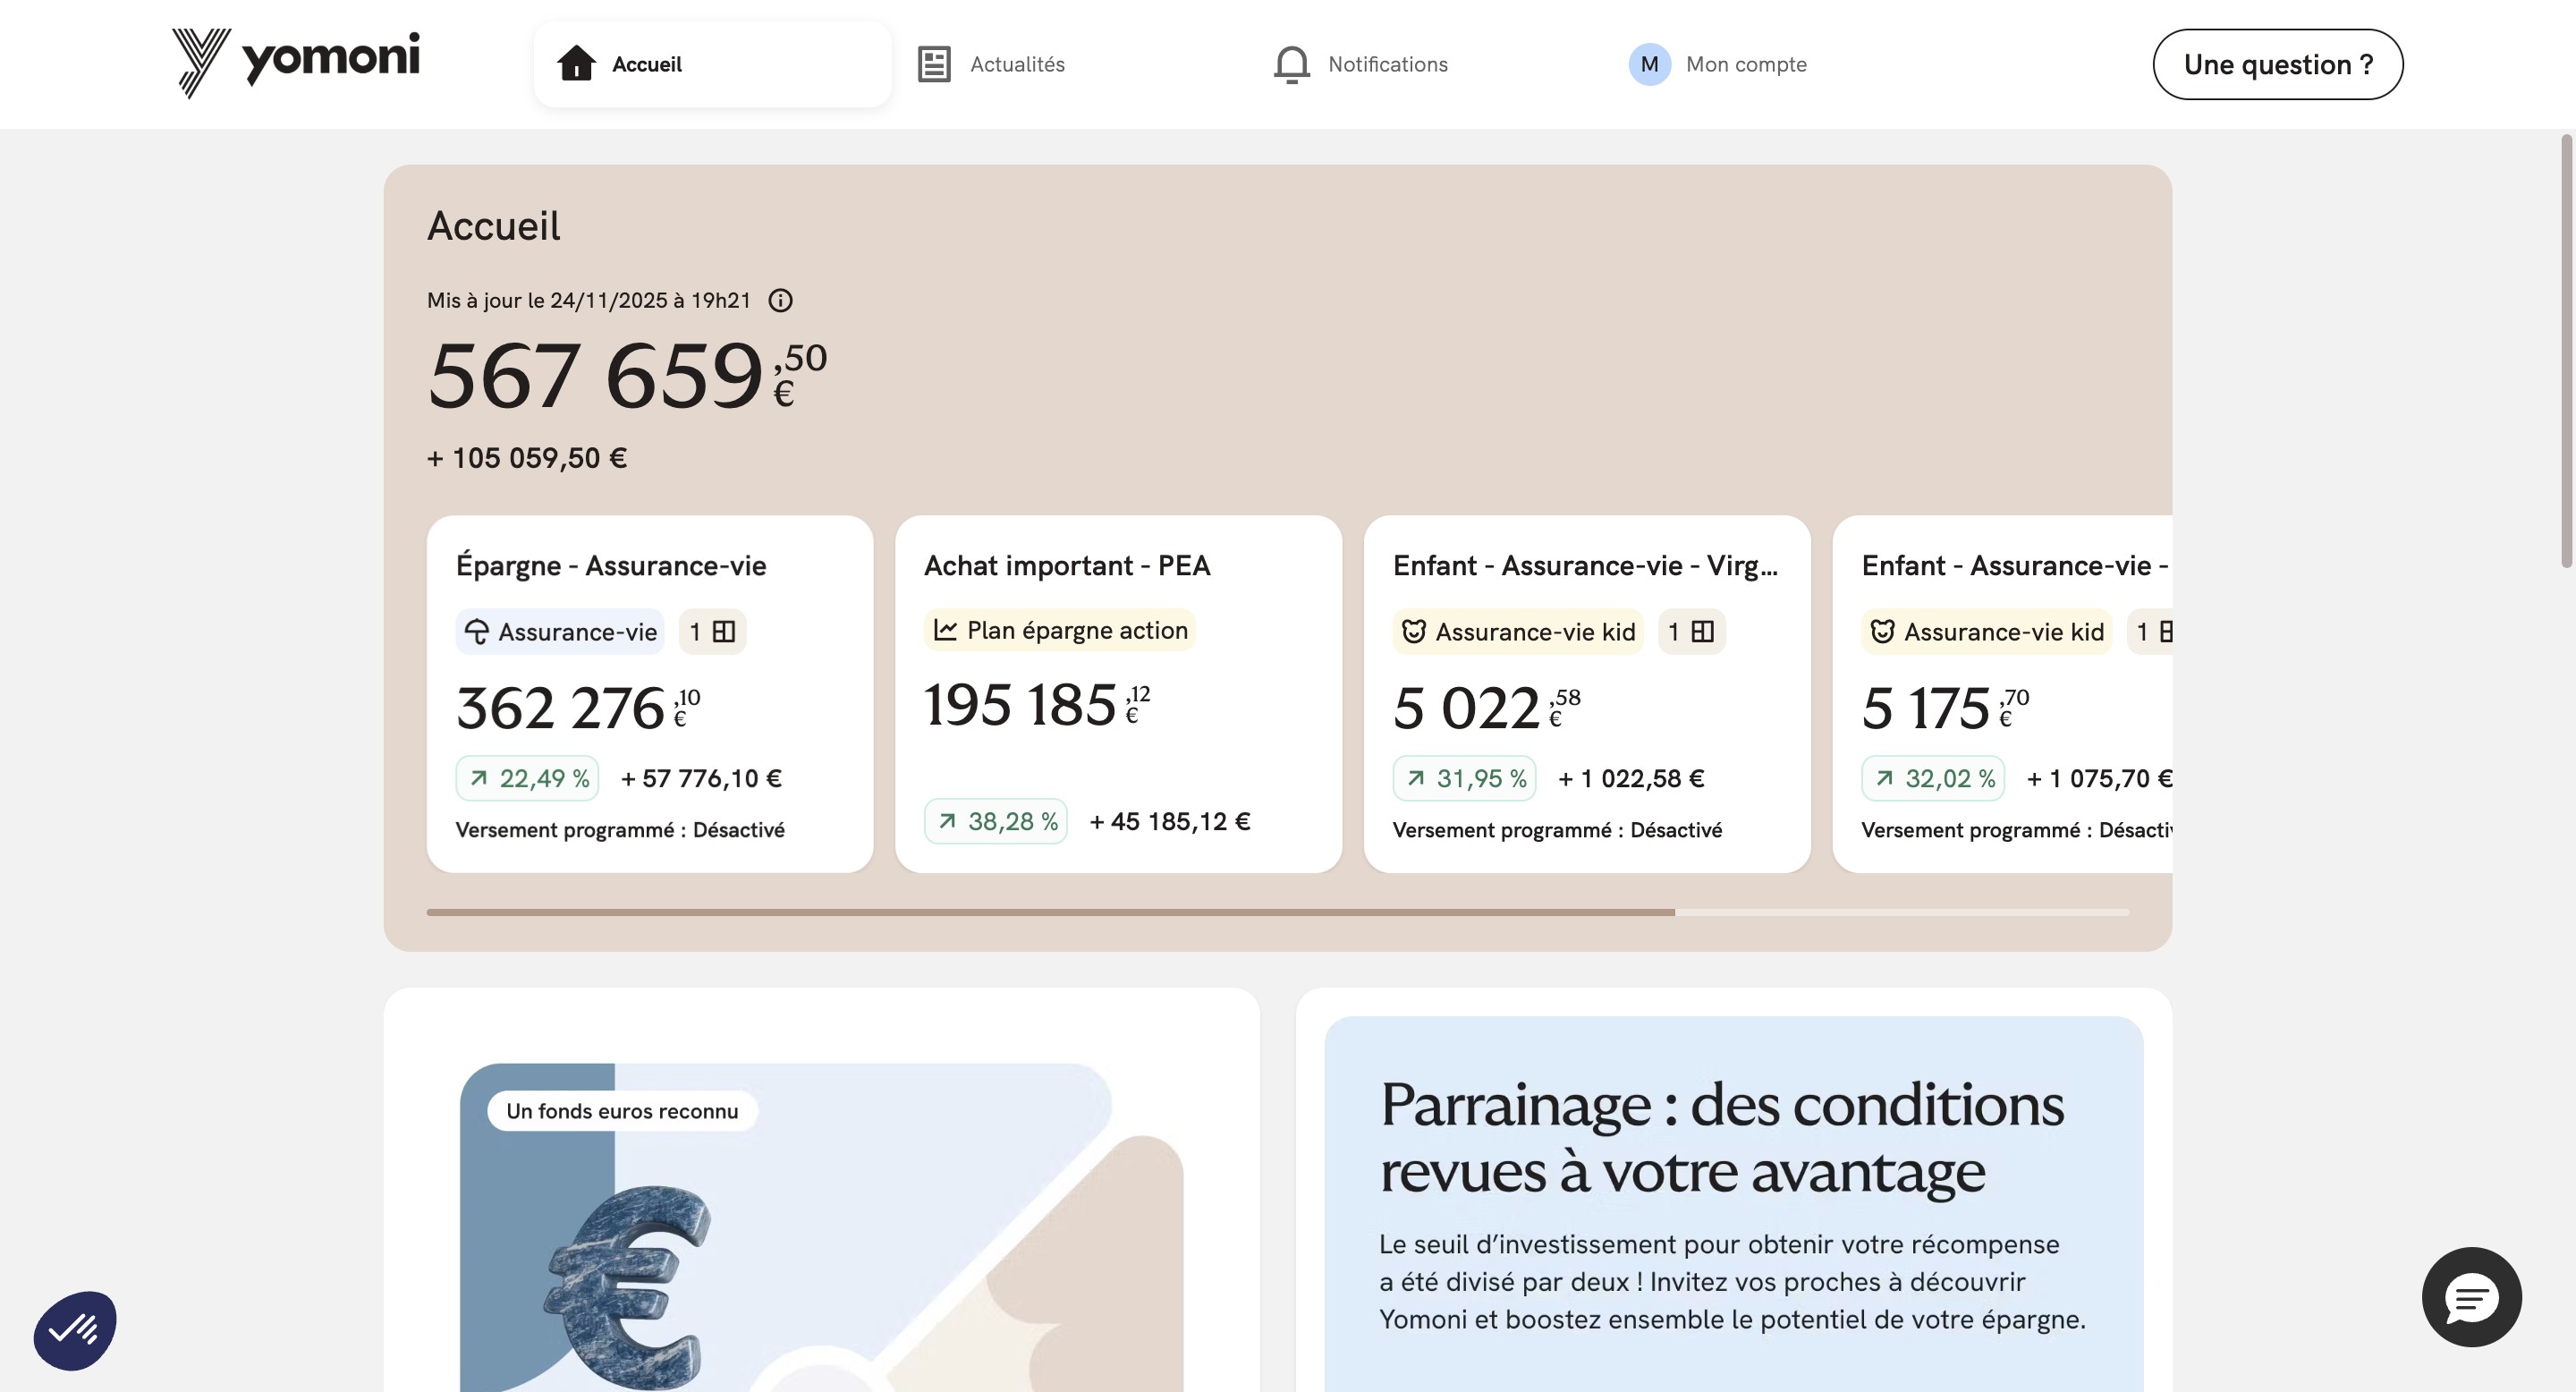Viewport: 2576px width, 1392px height.
Task: Open the chat bubble widget
Action: click(x=2471, y=1297)
